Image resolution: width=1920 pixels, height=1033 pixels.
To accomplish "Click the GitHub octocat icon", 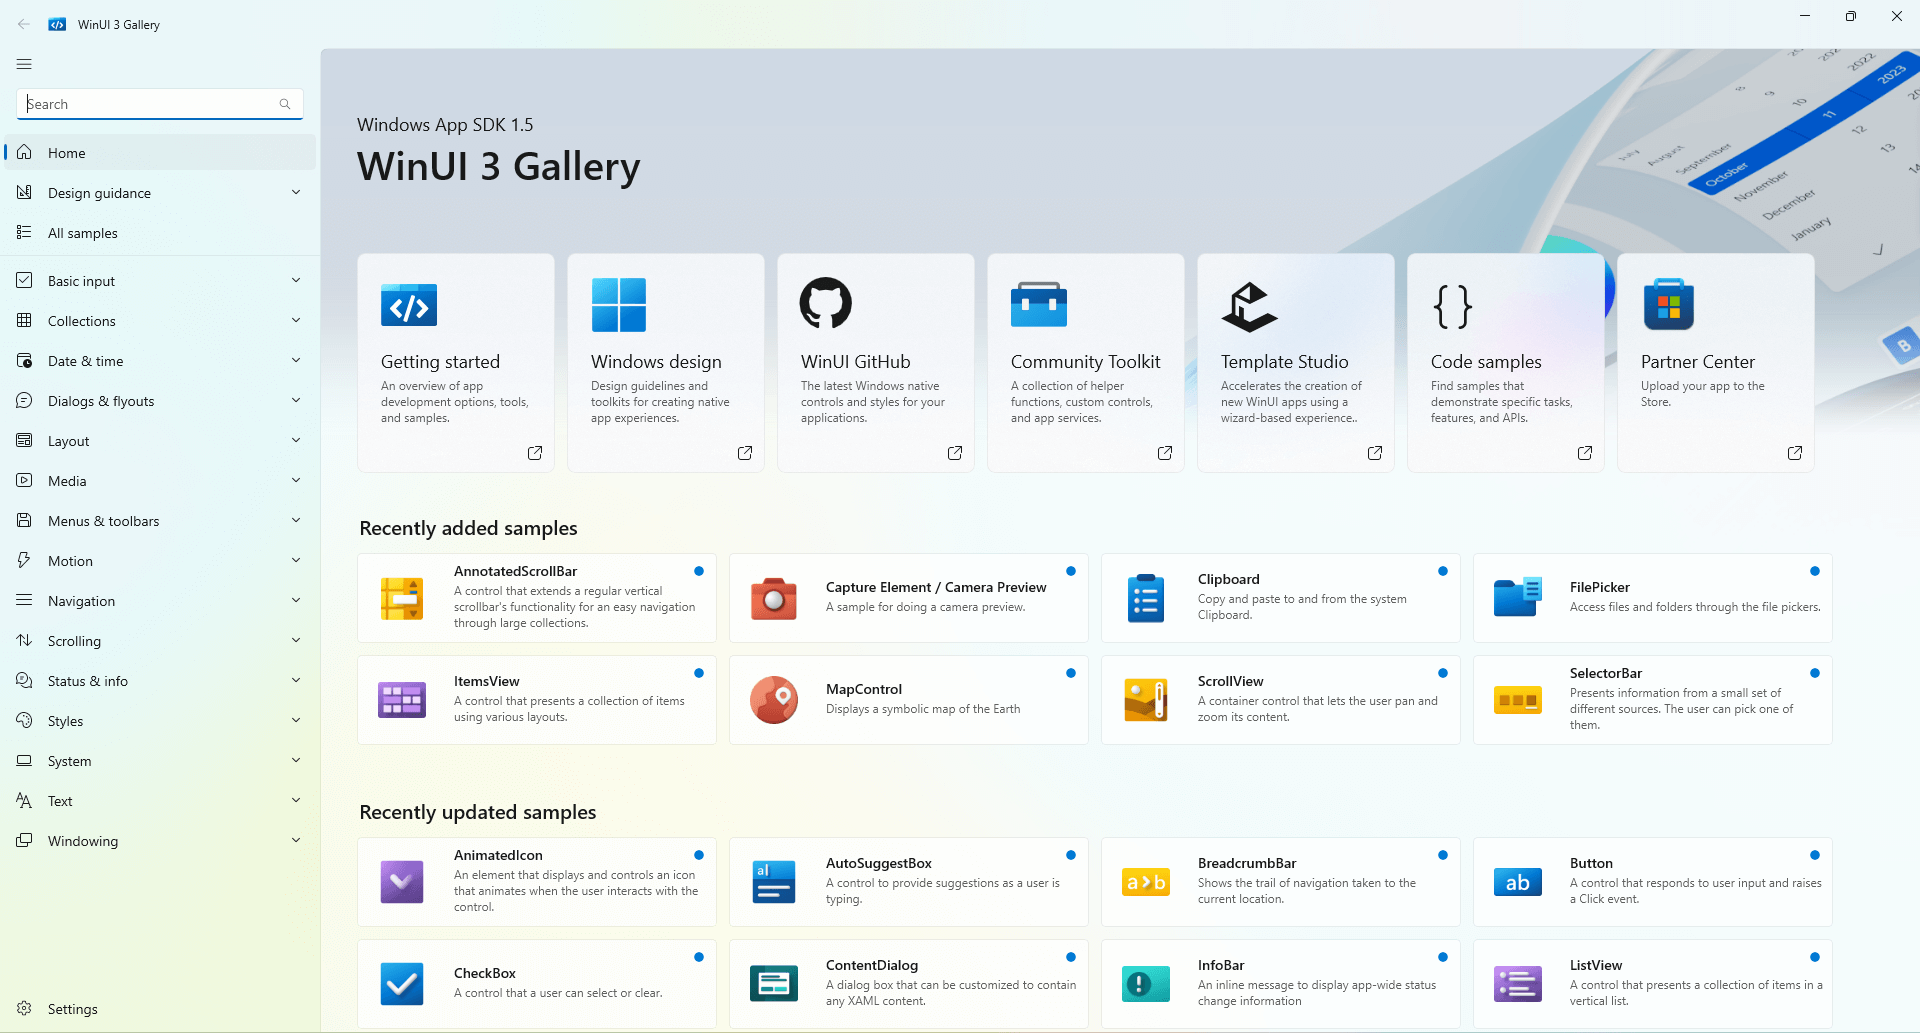I will pos(826,303).
